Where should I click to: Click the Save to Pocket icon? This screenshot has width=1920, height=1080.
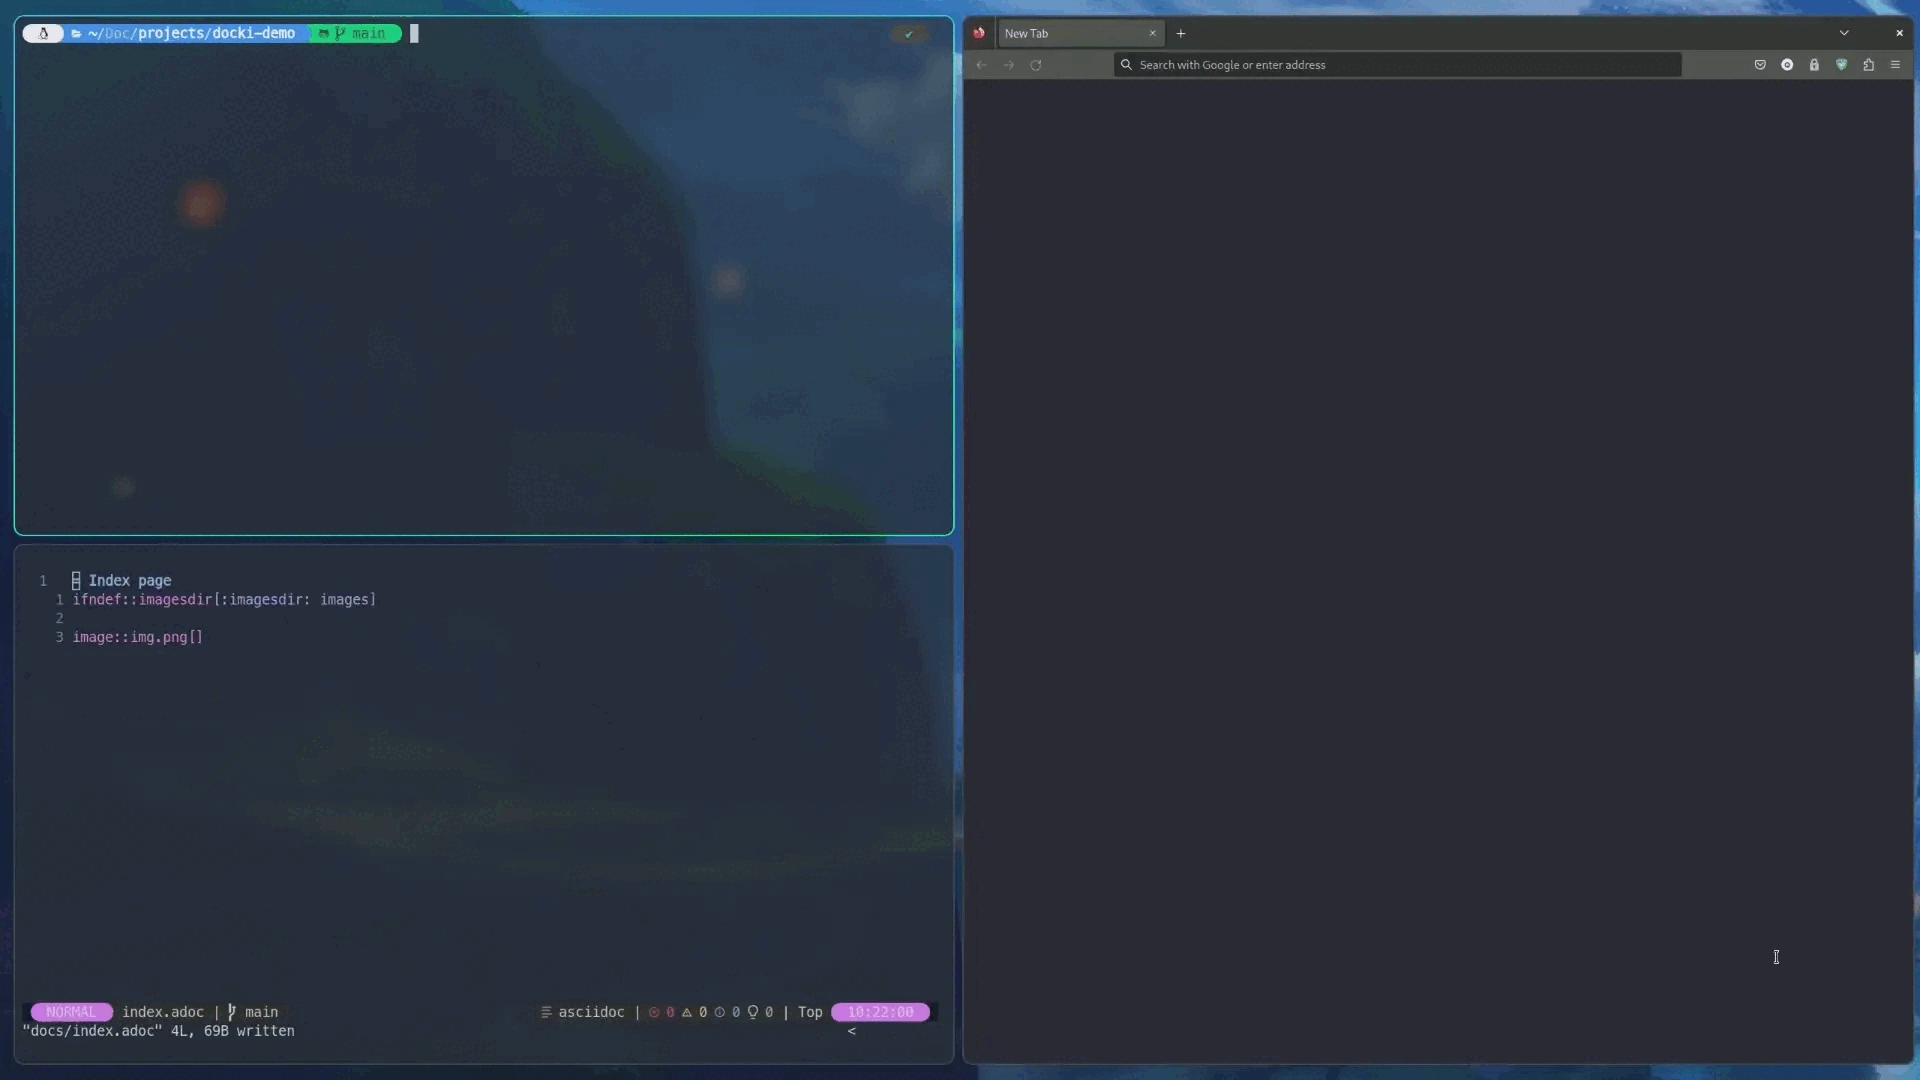1761,64
